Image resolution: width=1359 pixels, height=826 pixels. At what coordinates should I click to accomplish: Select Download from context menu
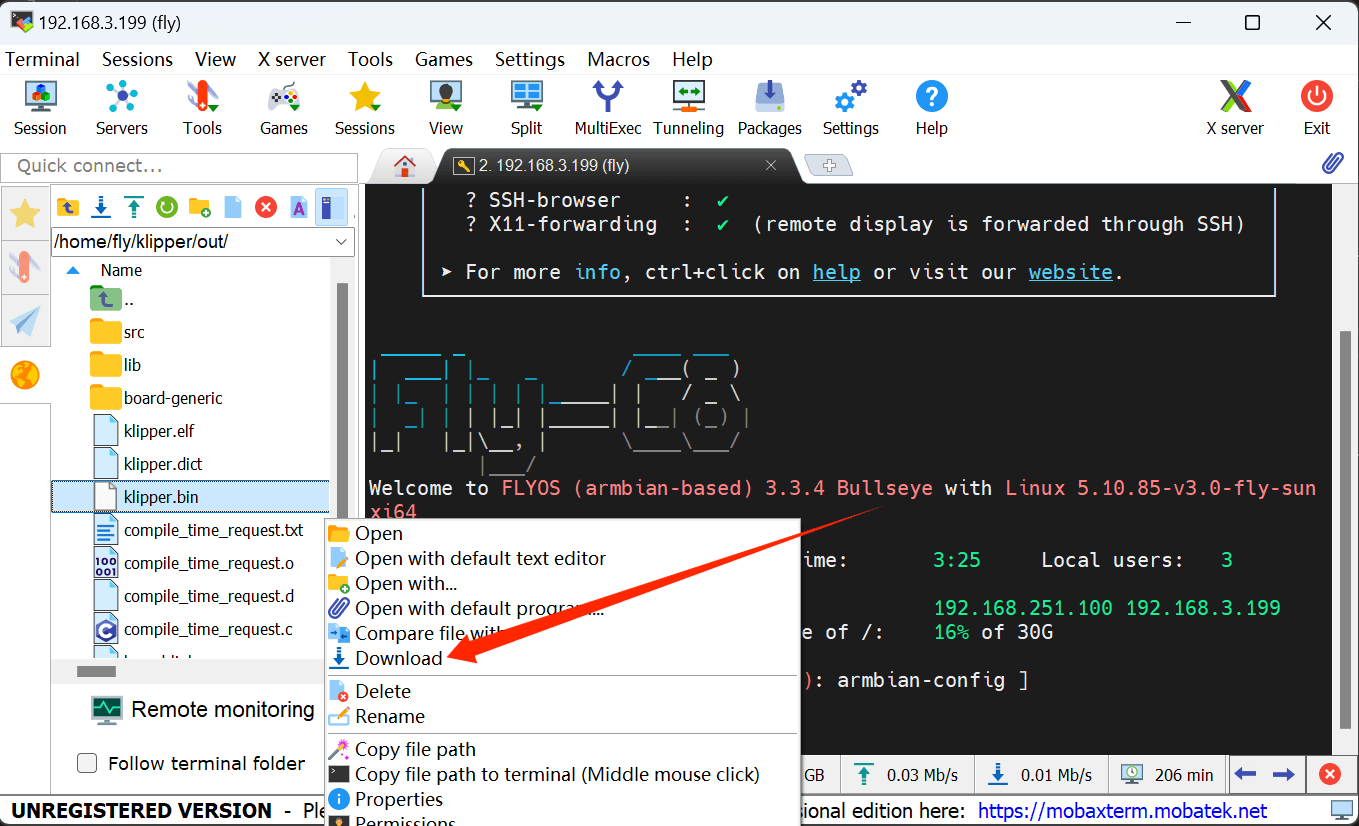point(398,658)
